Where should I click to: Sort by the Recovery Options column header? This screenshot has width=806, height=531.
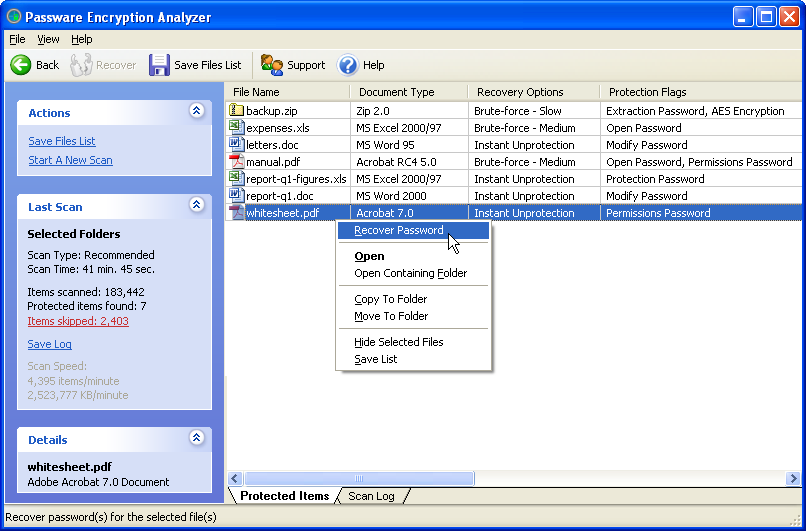pyautogui.click(x=534, y=92)
